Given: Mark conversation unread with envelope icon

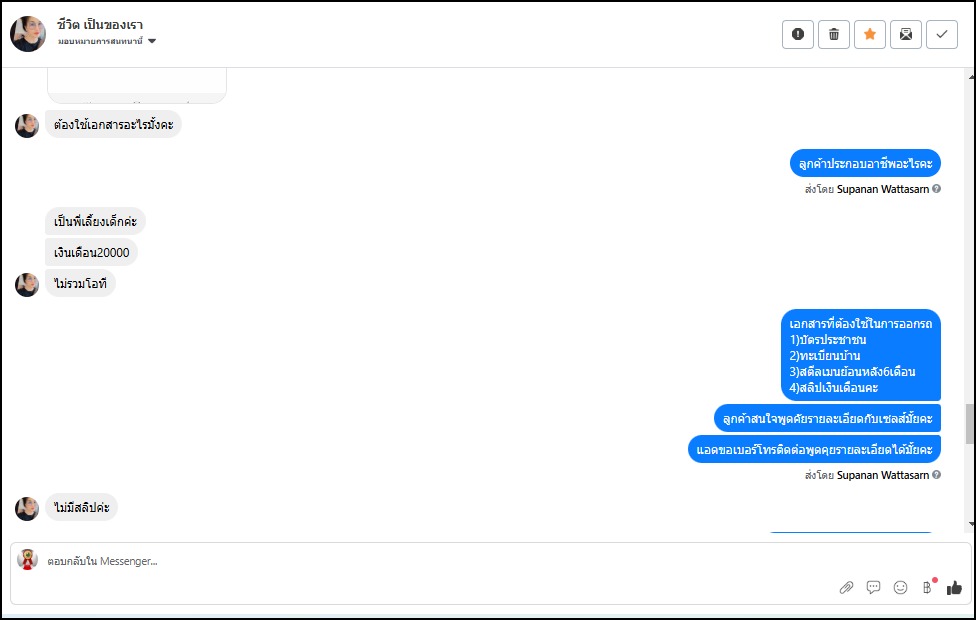Looking at the screenshot, I should [x=906, y=34].
